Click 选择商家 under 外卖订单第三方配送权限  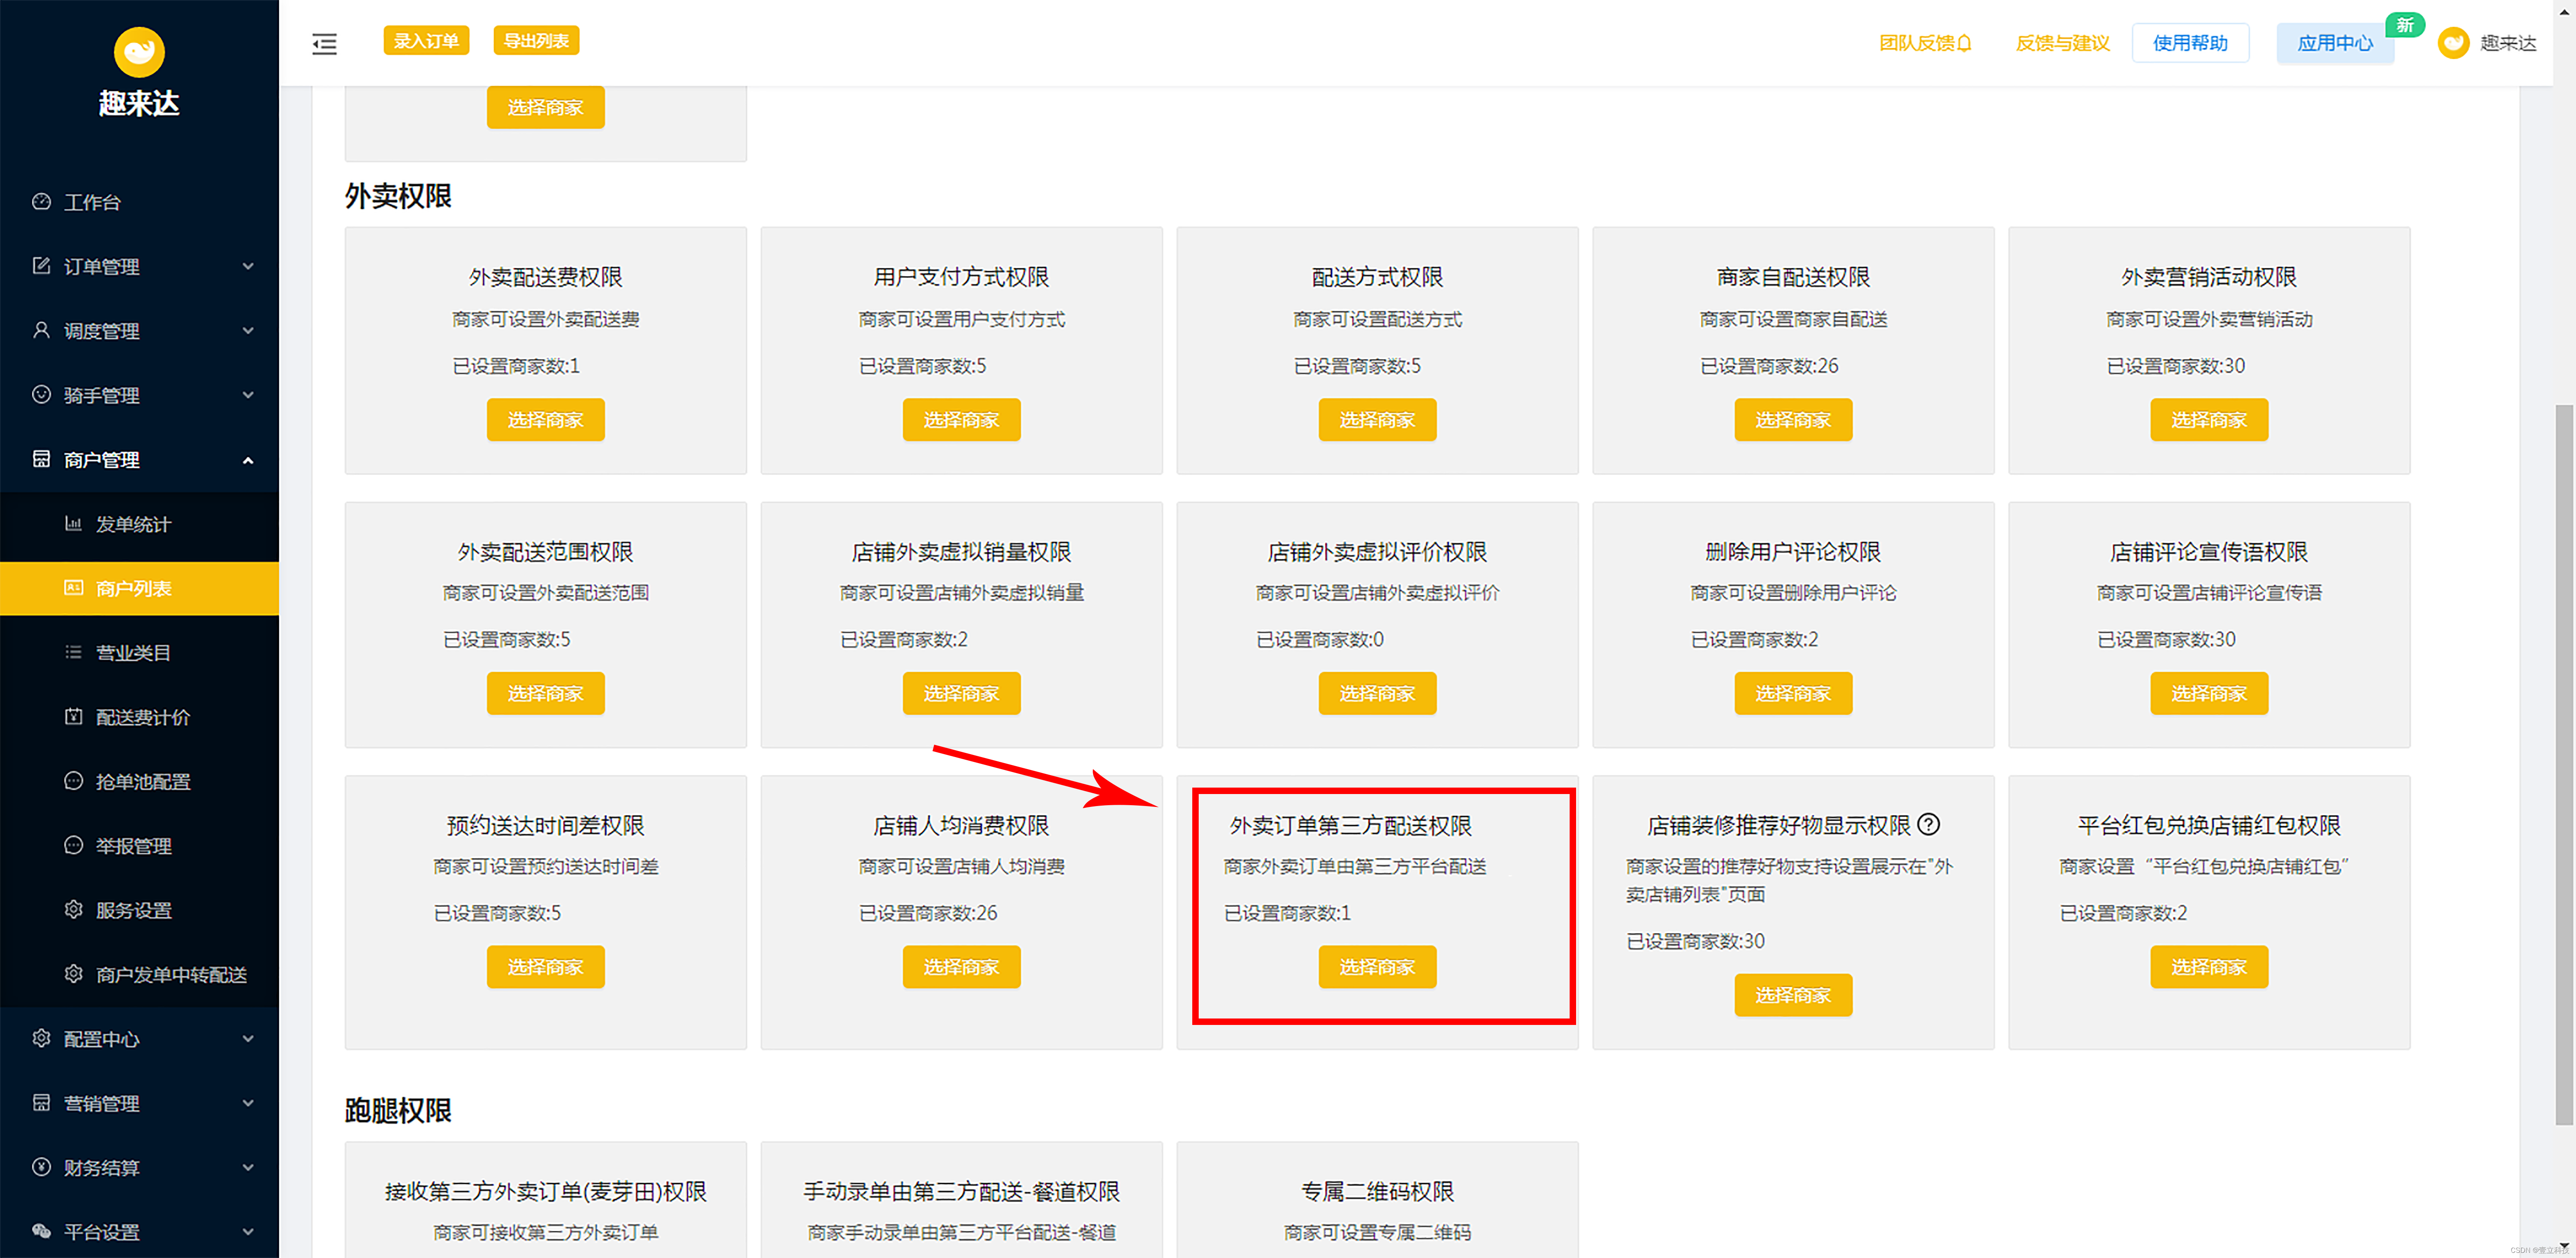pyautogui.click(x=1377, y=967)
